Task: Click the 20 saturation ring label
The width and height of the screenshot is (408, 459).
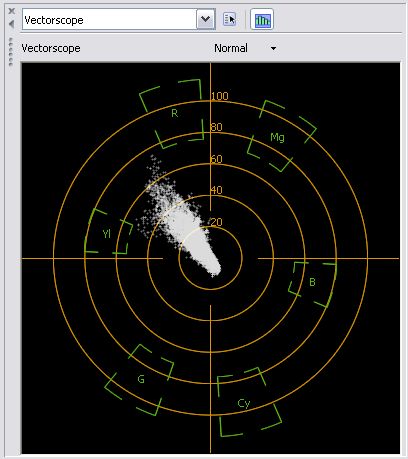Action: (x=217, y=222)
